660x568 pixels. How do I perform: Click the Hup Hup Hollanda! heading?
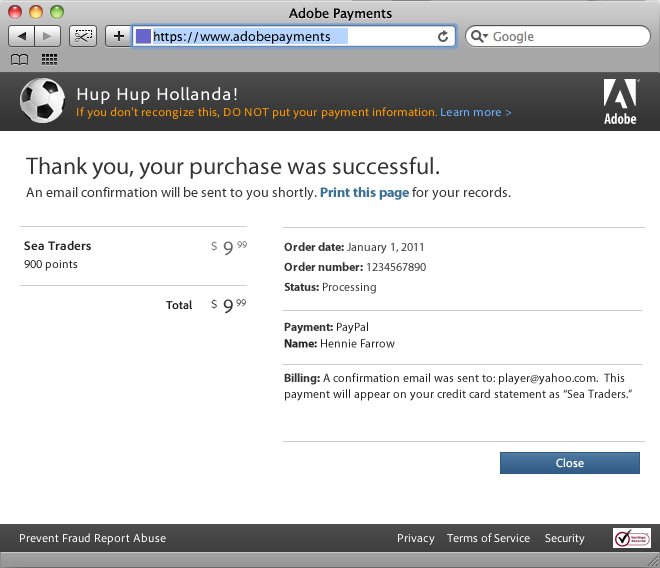pyautogui.click(x=157, y=94)
